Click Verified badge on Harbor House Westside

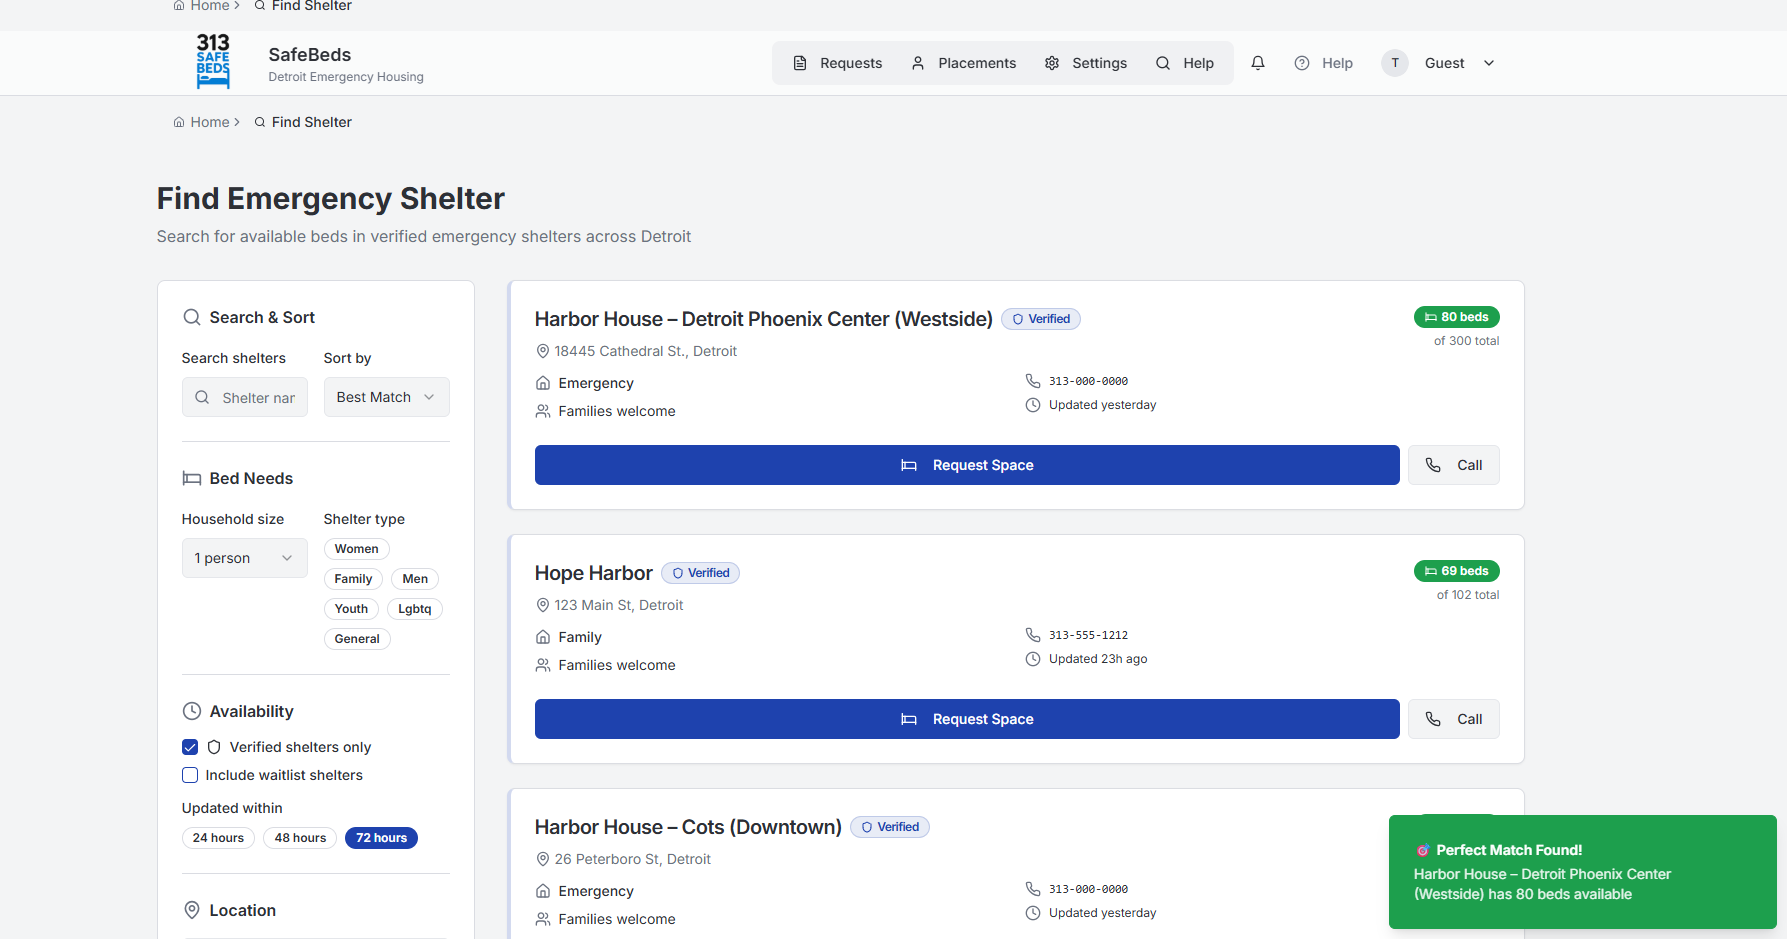tap(1041, 319)
